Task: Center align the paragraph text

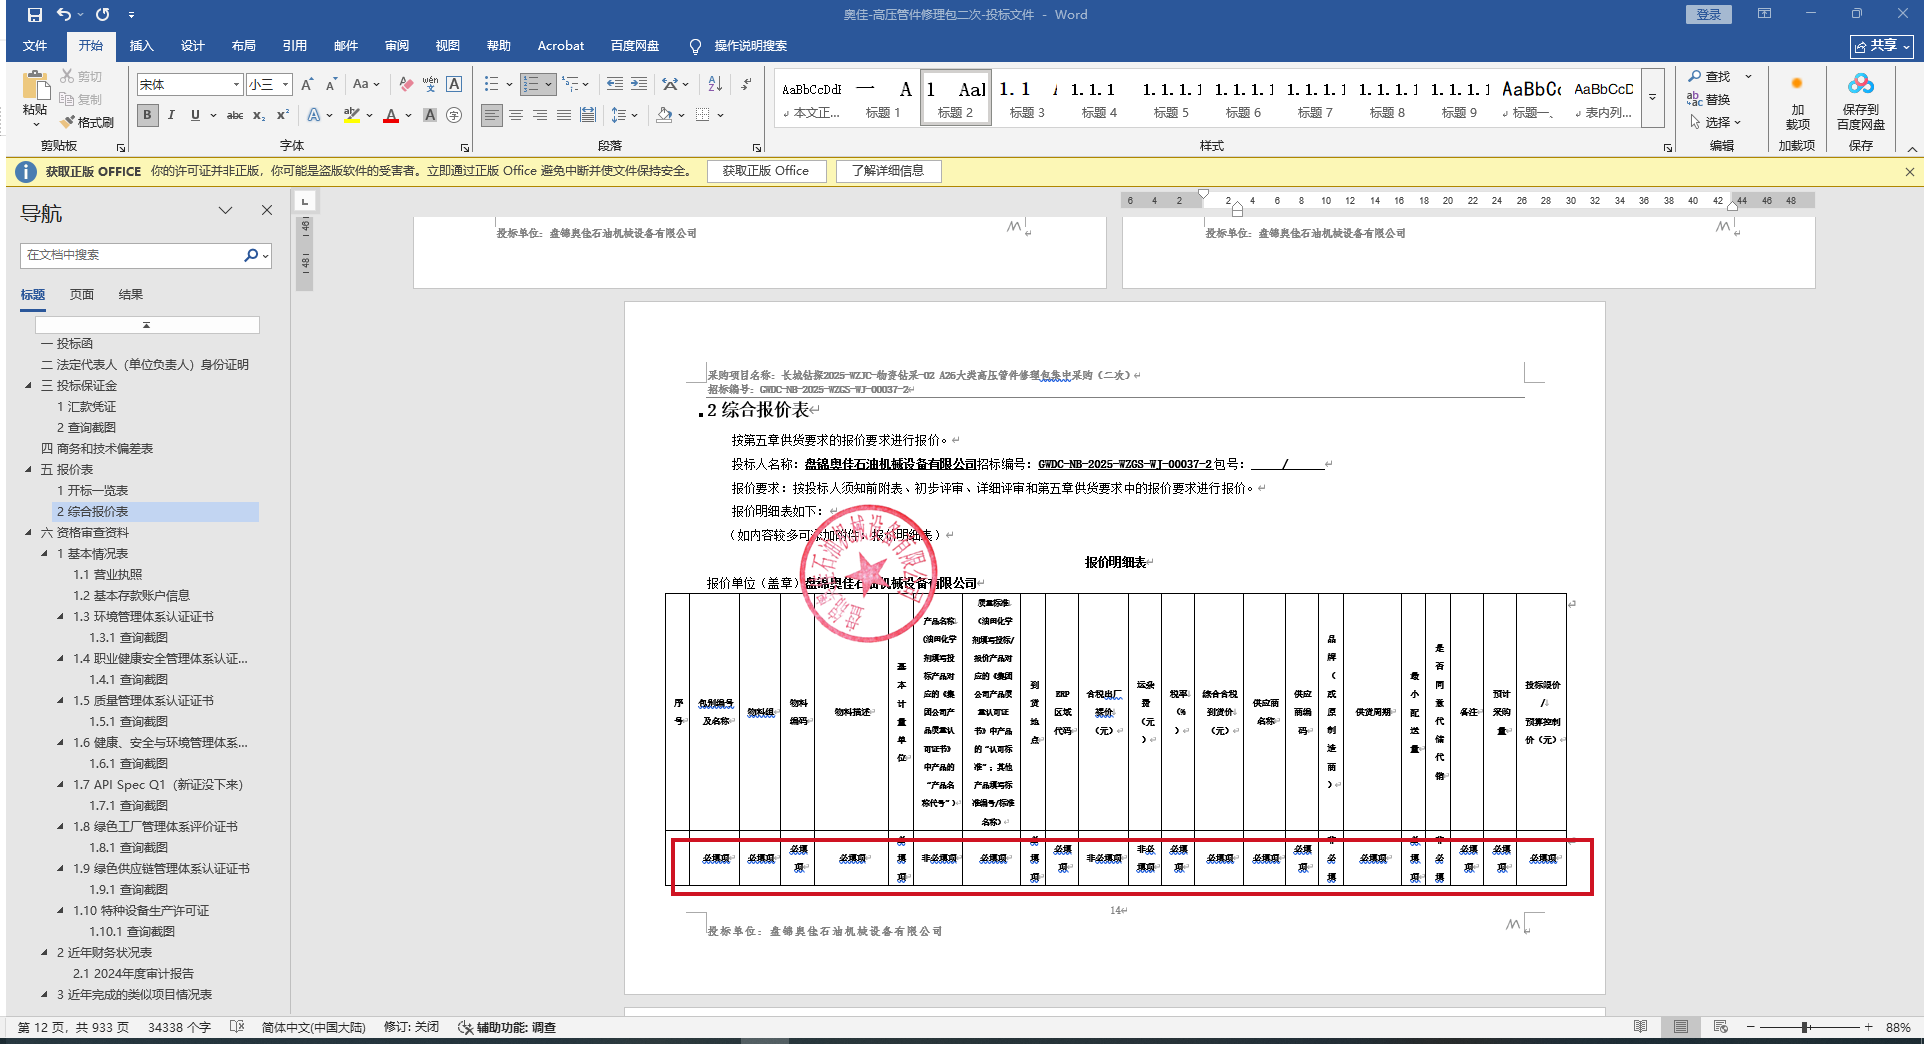Action: pyautogui.click(x=516, y=115)
